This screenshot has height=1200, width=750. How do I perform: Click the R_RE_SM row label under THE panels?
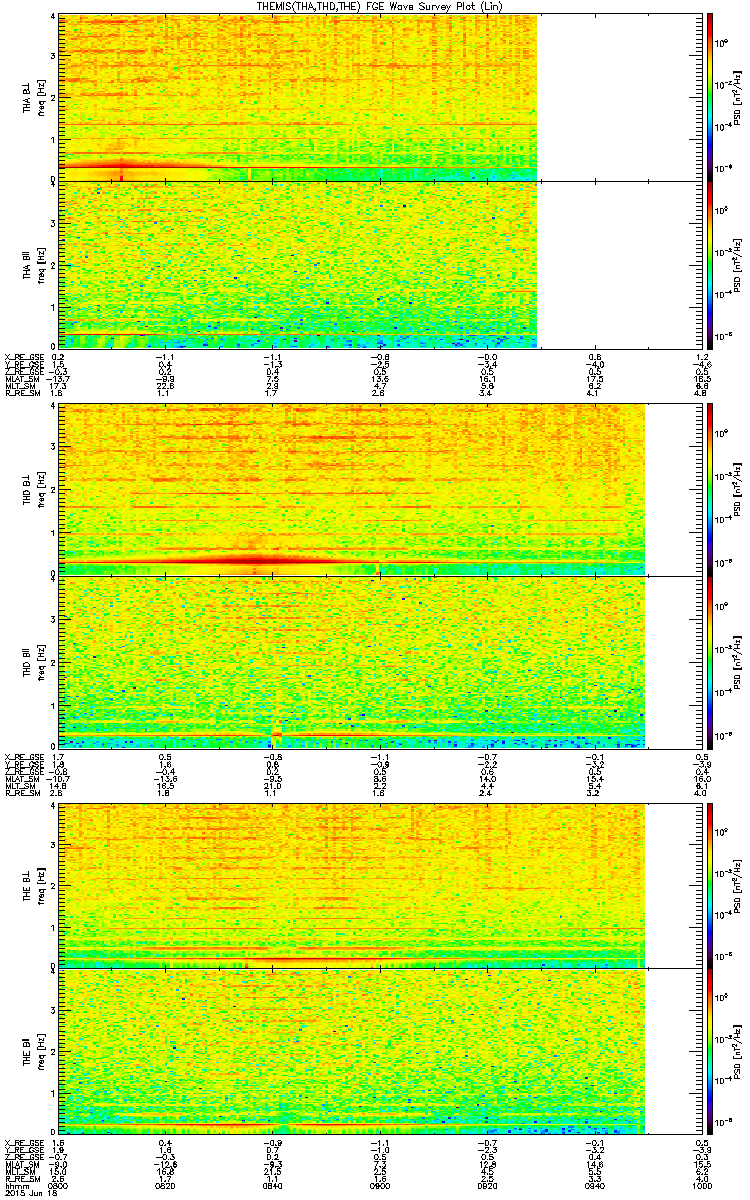[x=22, y=1178]
